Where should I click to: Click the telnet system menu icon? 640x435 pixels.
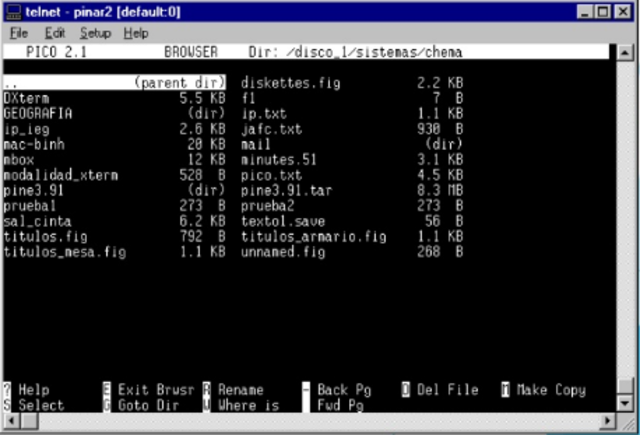(13, 12)
